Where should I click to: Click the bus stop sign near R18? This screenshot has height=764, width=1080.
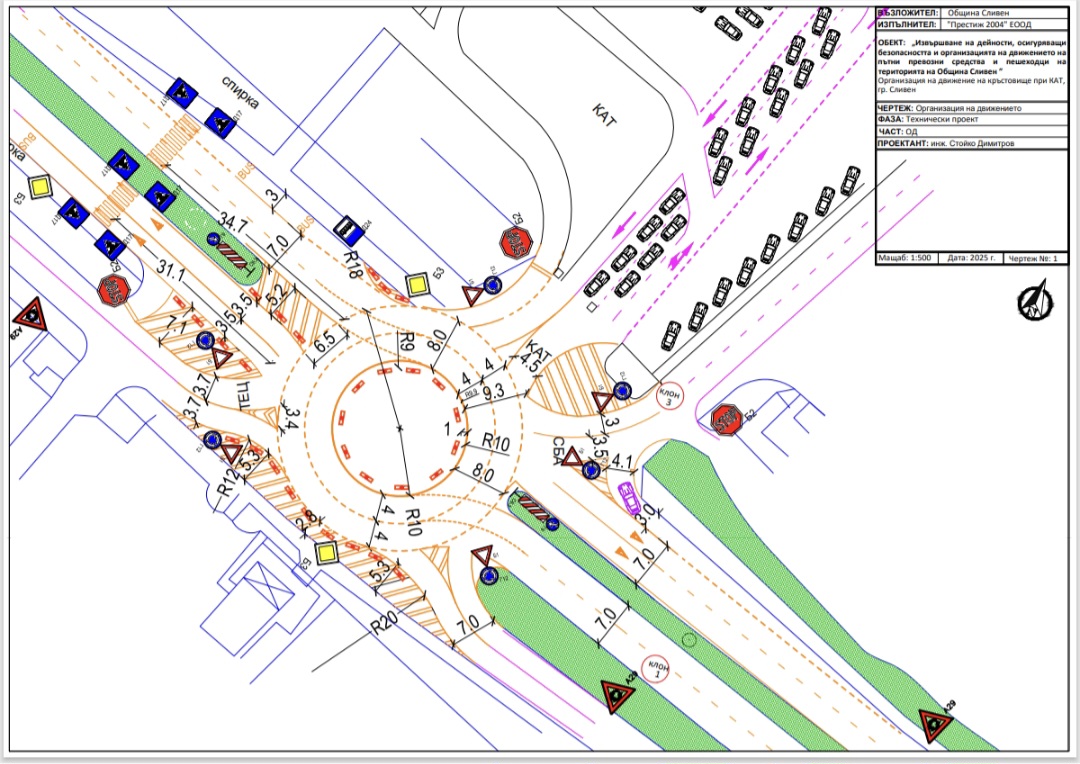click(348, 230)
